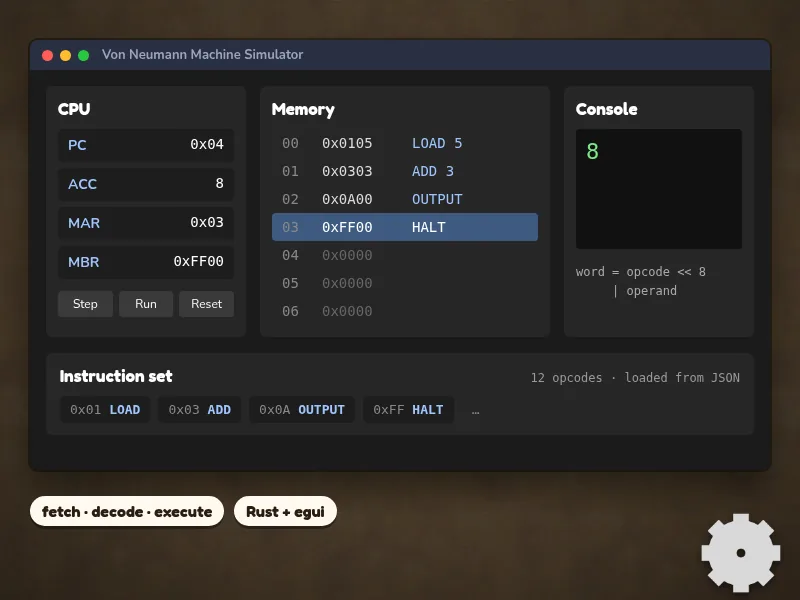Select memory row 00 LOAD 5
This screenshot has height=600, width=800.
tap(405, 143)
